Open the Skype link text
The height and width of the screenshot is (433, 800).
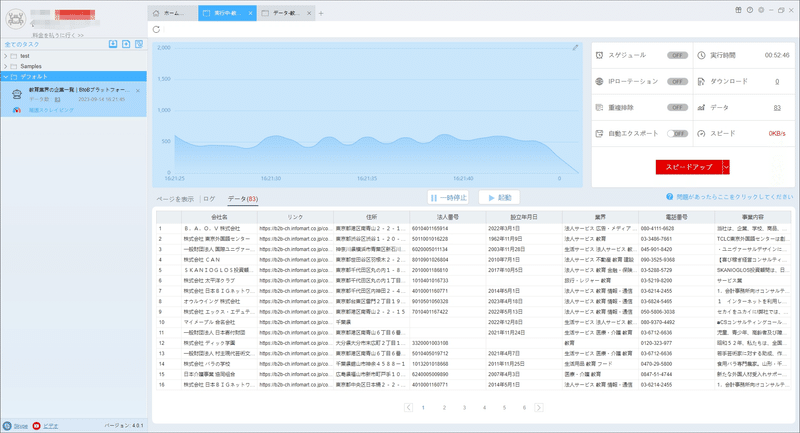[20, 426]
